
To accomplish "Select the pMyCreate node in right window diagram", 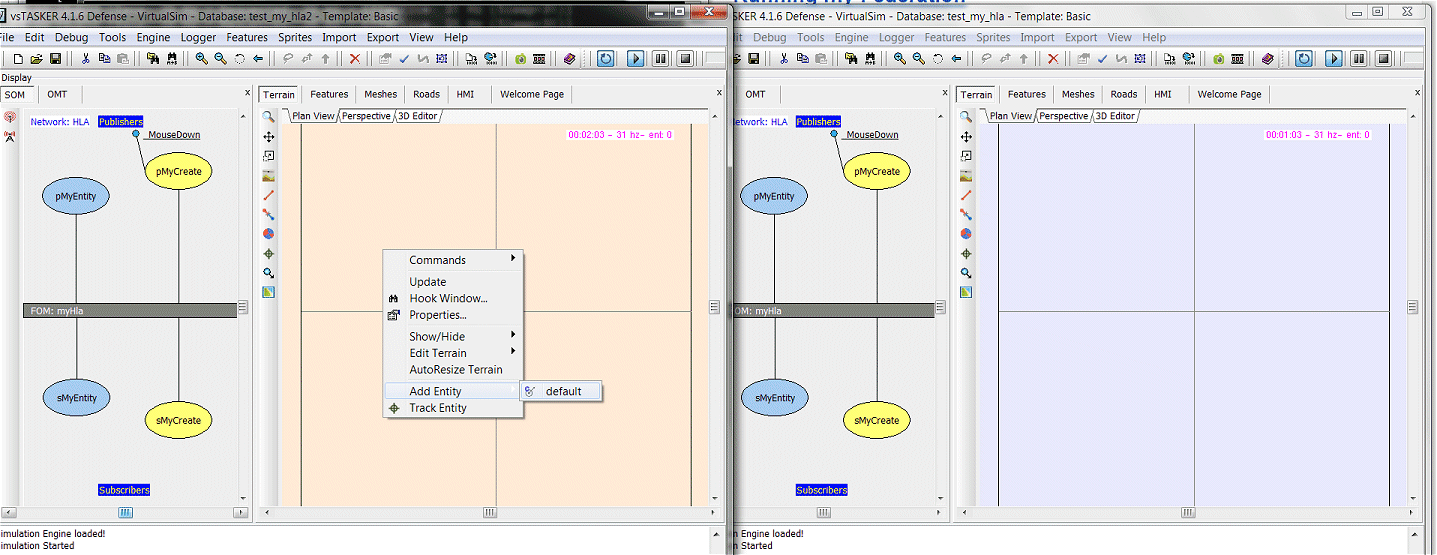I will (x=877, y=171).
